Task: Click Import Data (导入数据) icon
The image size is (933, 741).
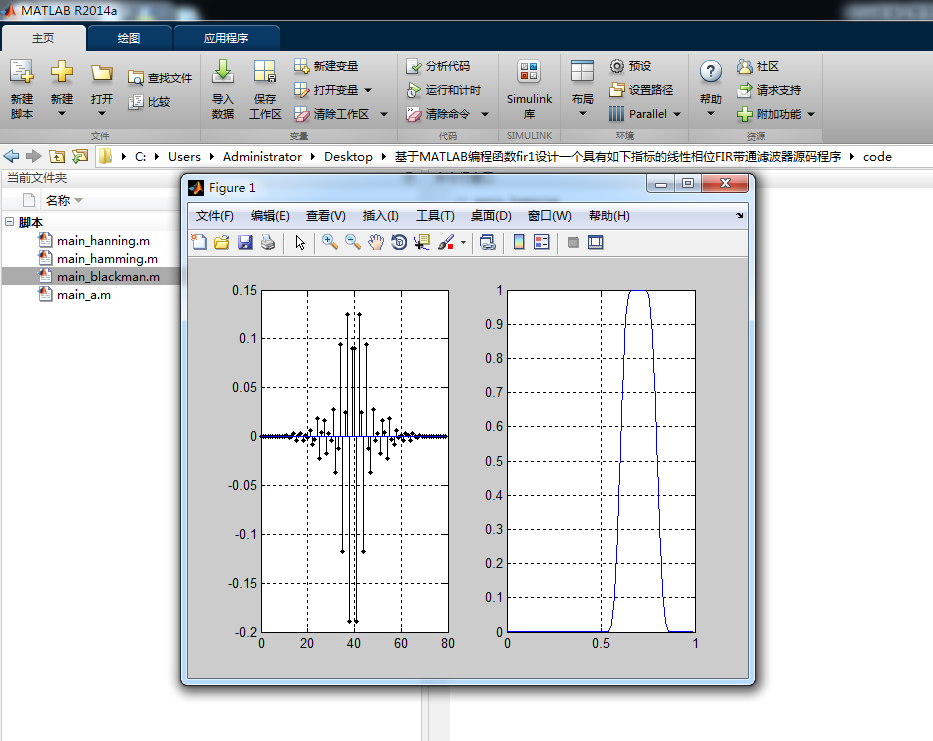Action: tap(223, 71)
